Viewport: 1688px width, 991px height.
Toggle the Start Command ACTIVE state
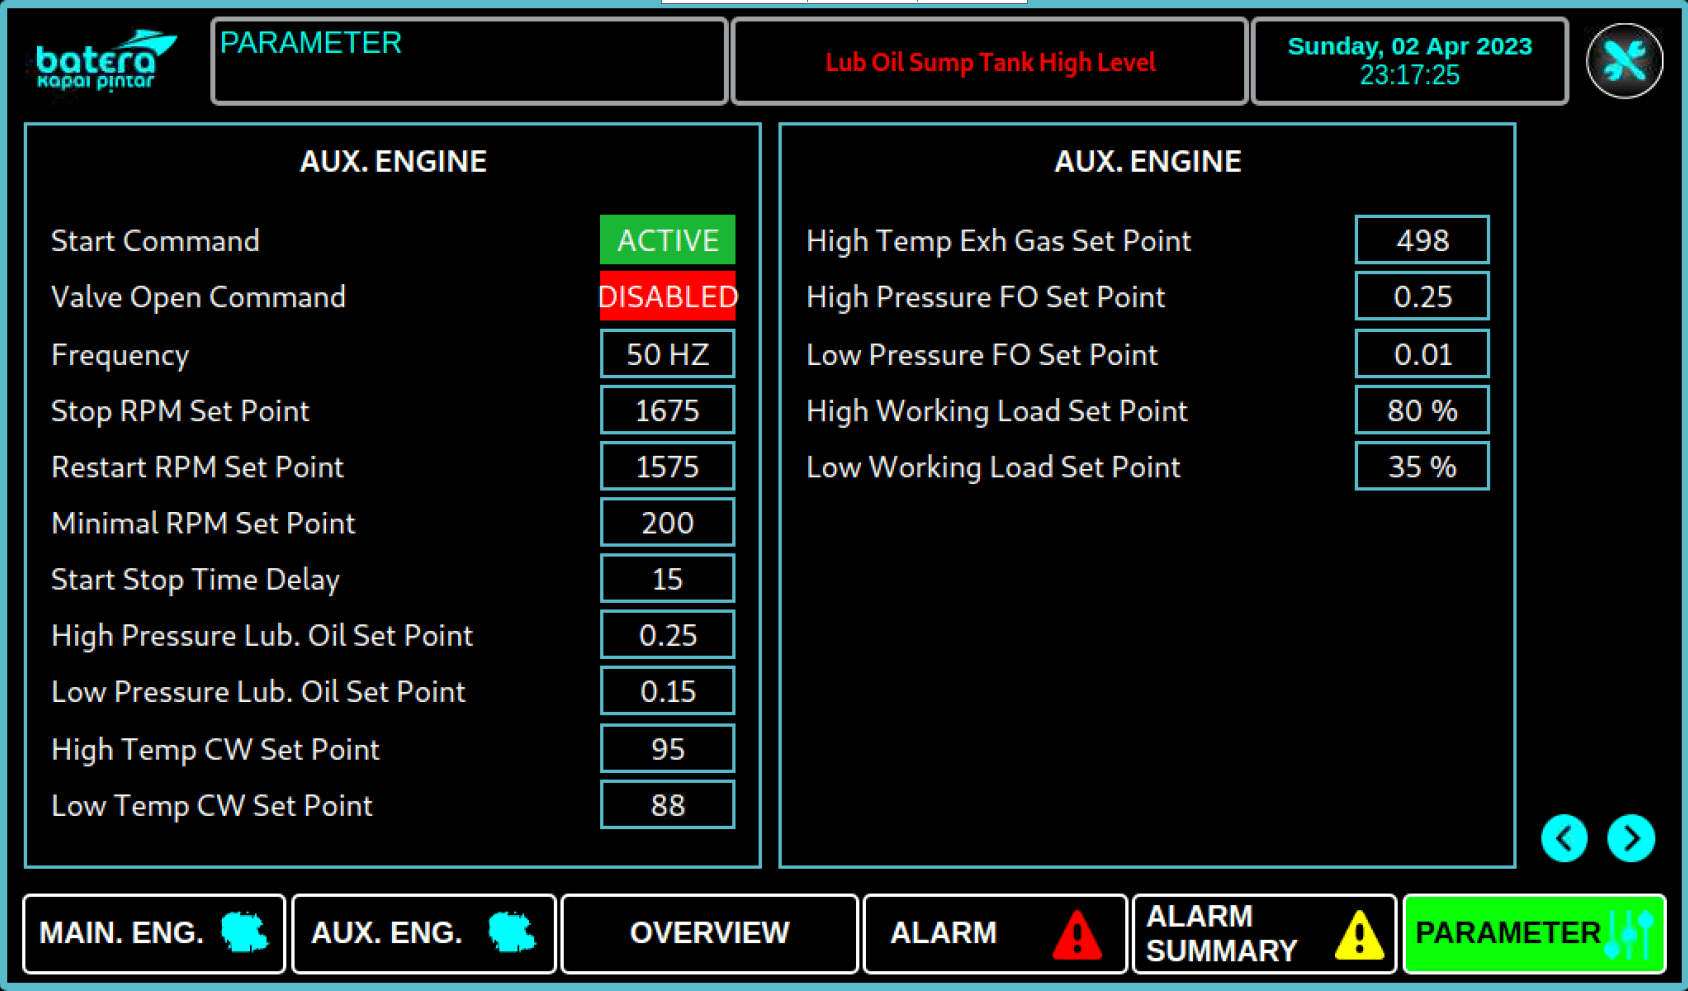(x=667, y=240)
